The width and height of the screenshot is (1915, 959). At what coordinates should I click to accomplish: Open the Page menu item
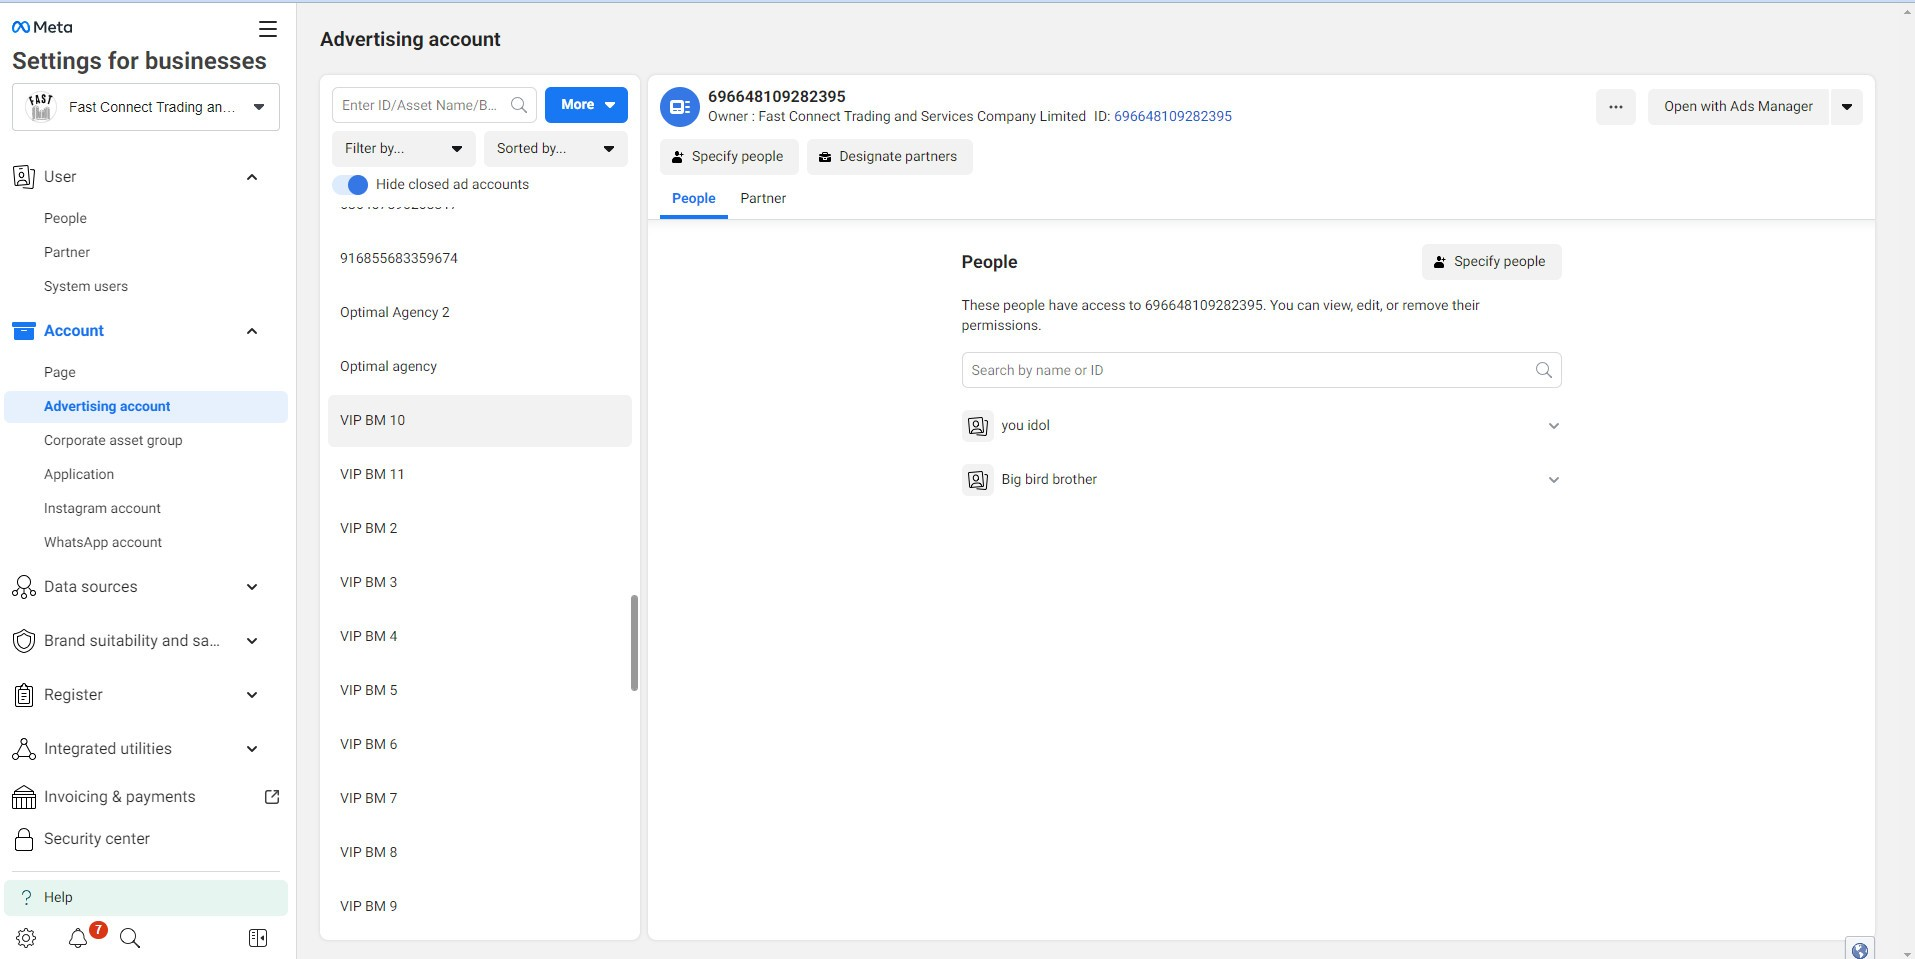tap(60, 373)
